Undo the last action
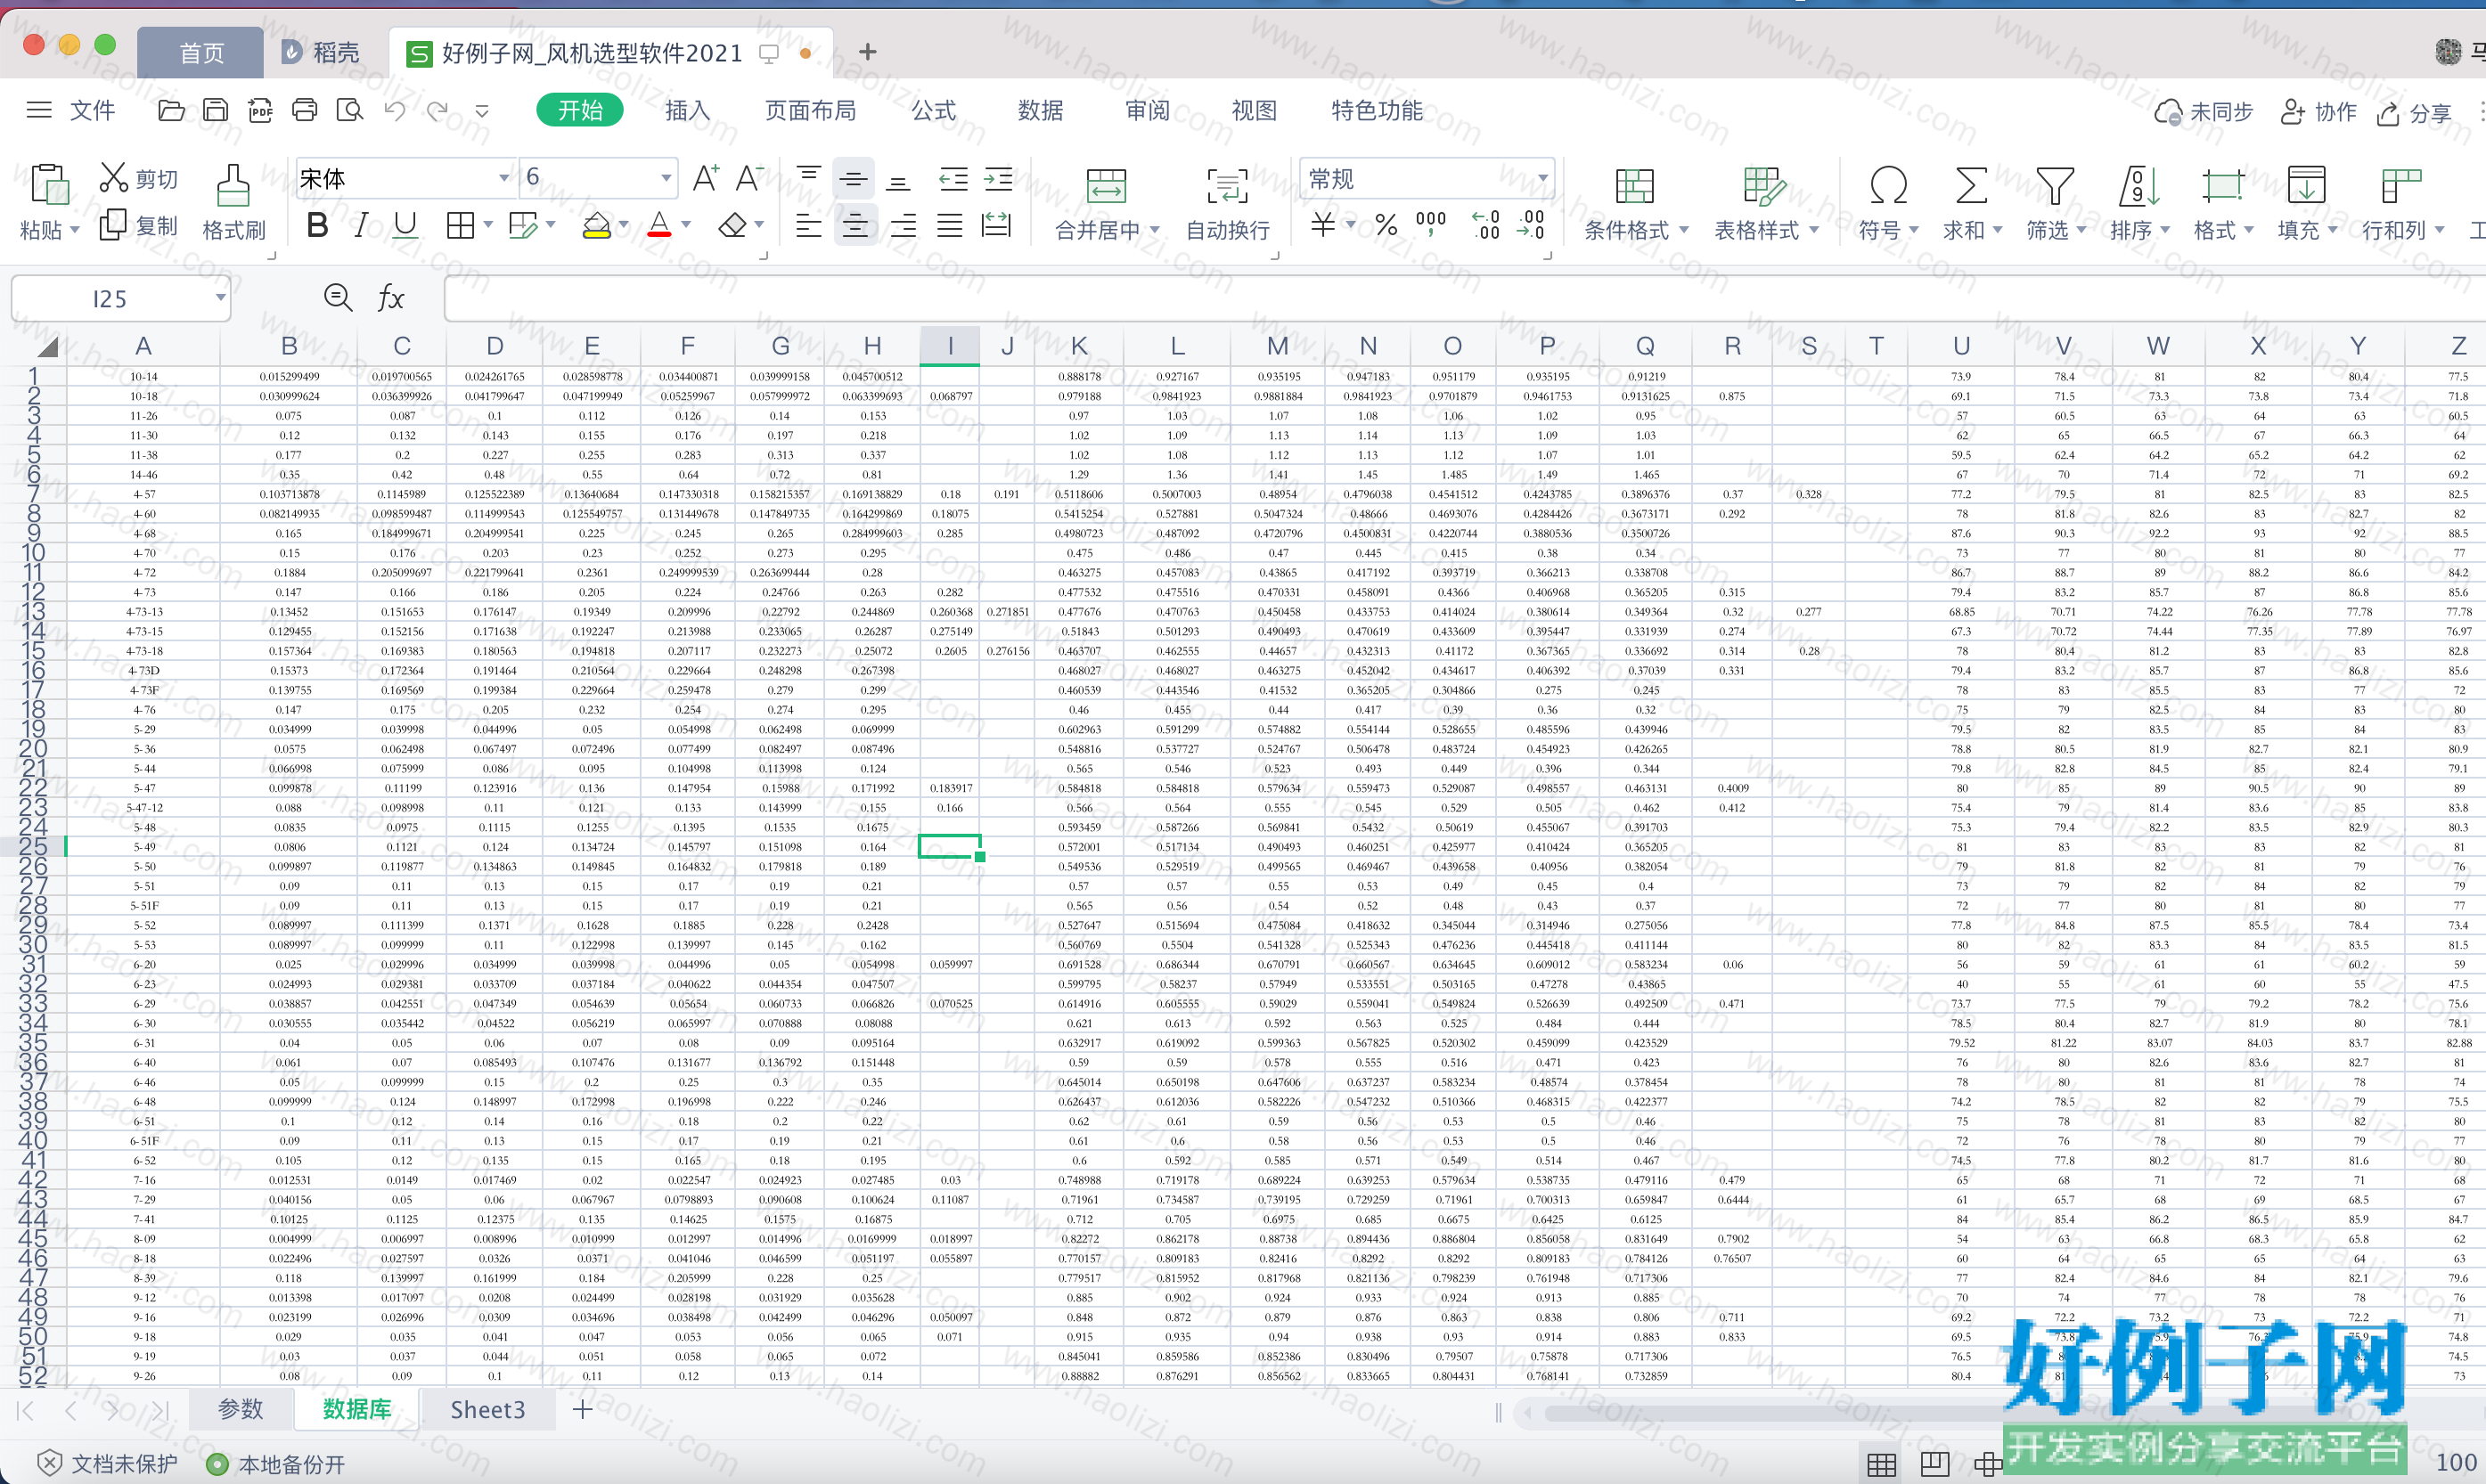This screenshot has height=1484, width=2486. 395,110
